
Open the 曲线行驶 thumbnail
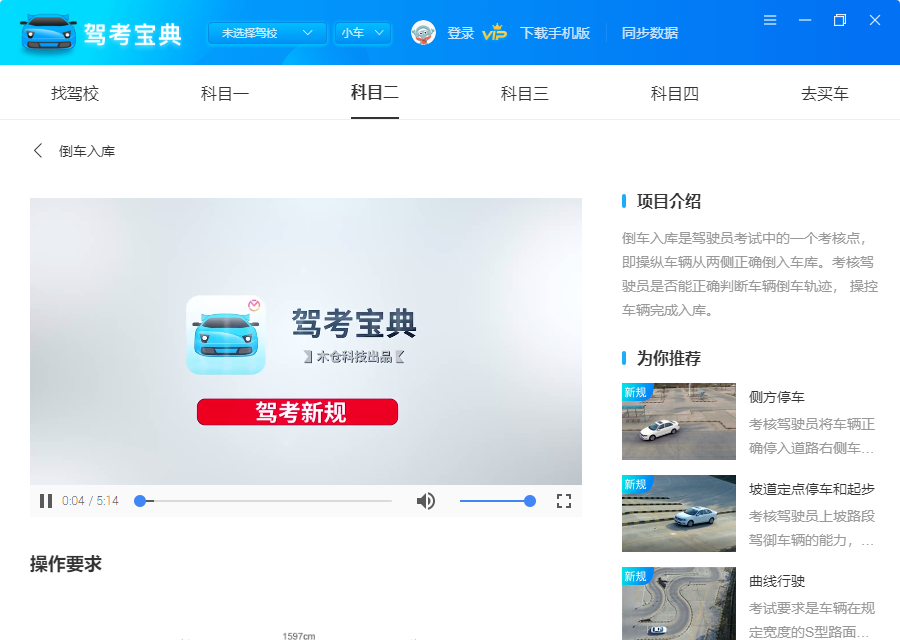[x=678, y=603]
